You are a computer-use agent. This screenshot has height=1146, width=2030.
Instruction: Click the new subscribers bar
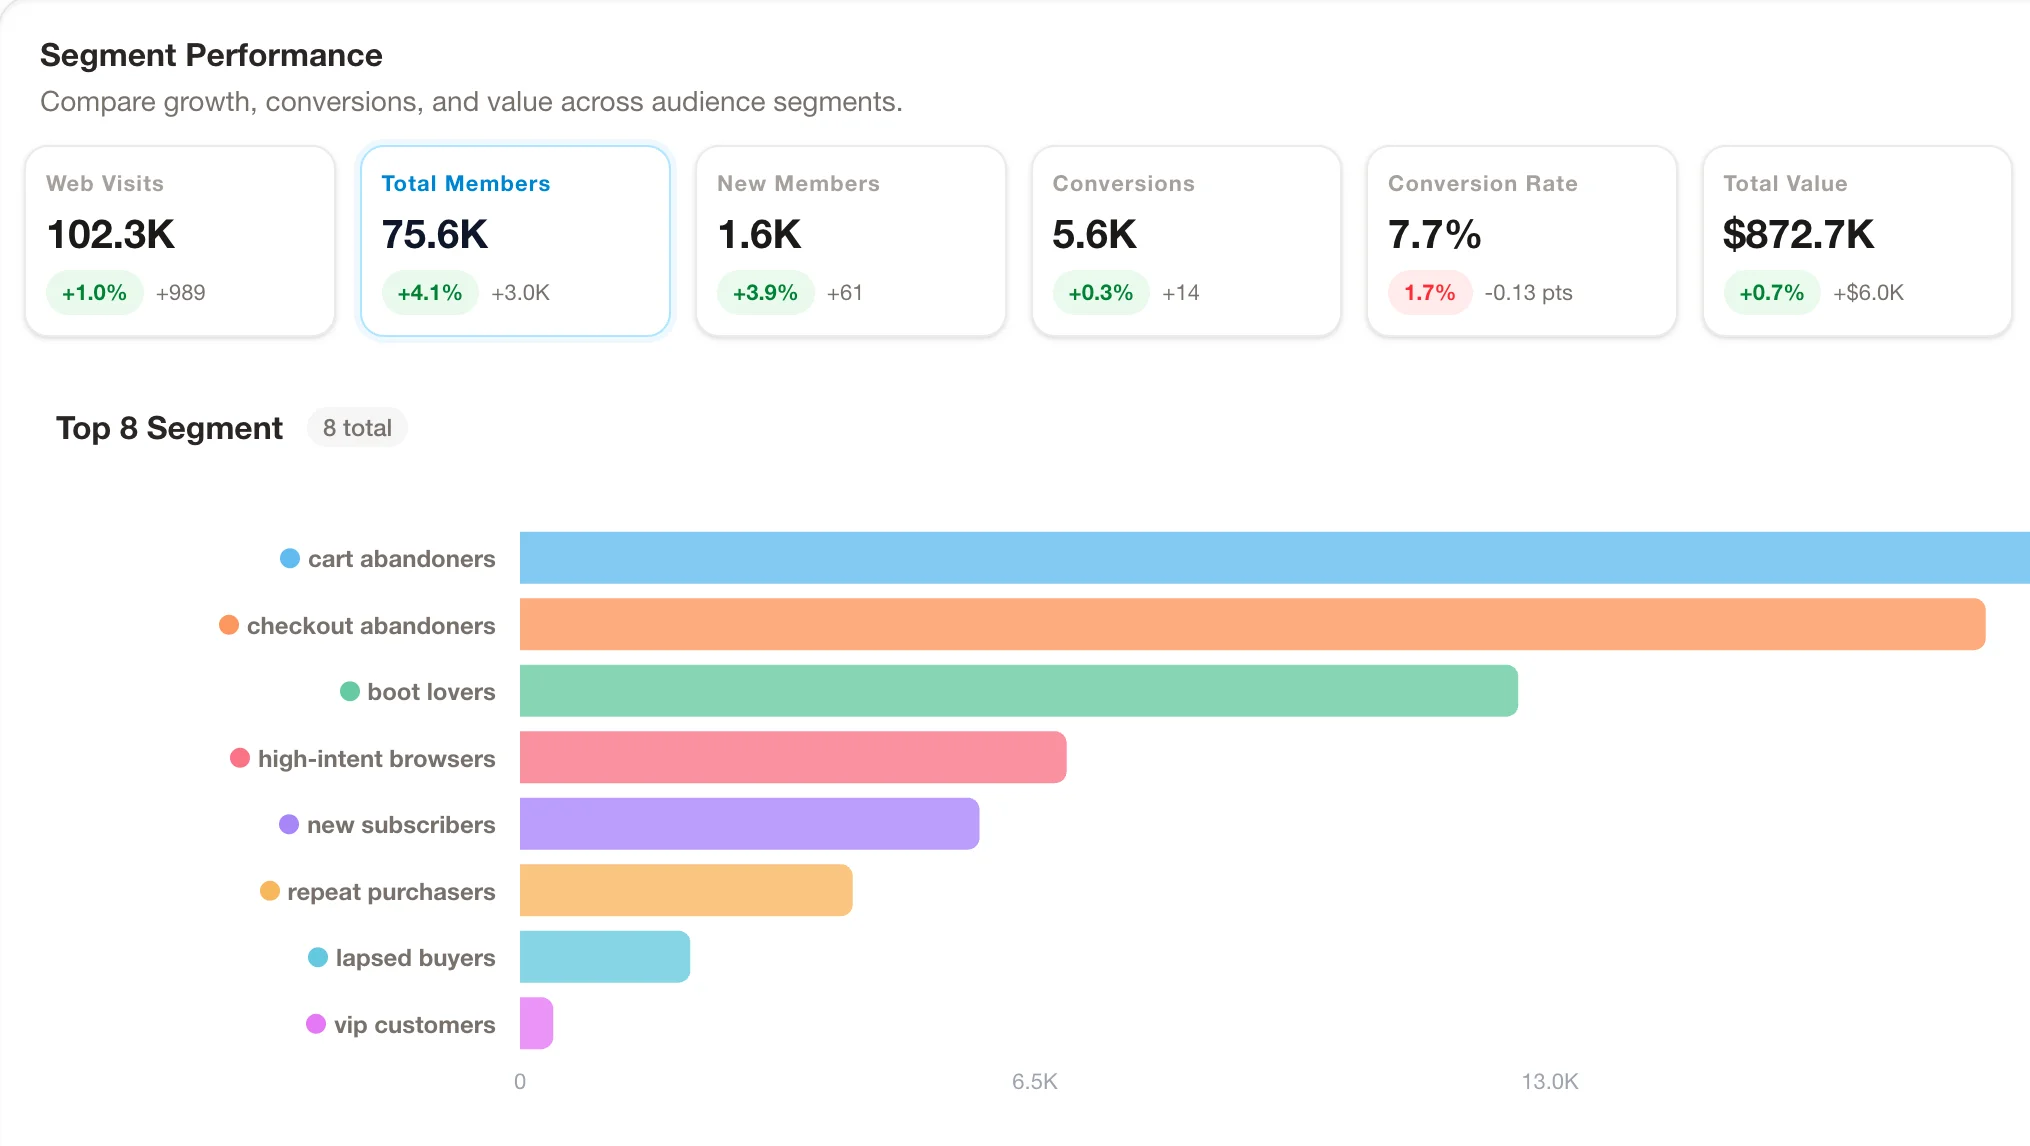[750, 824]
